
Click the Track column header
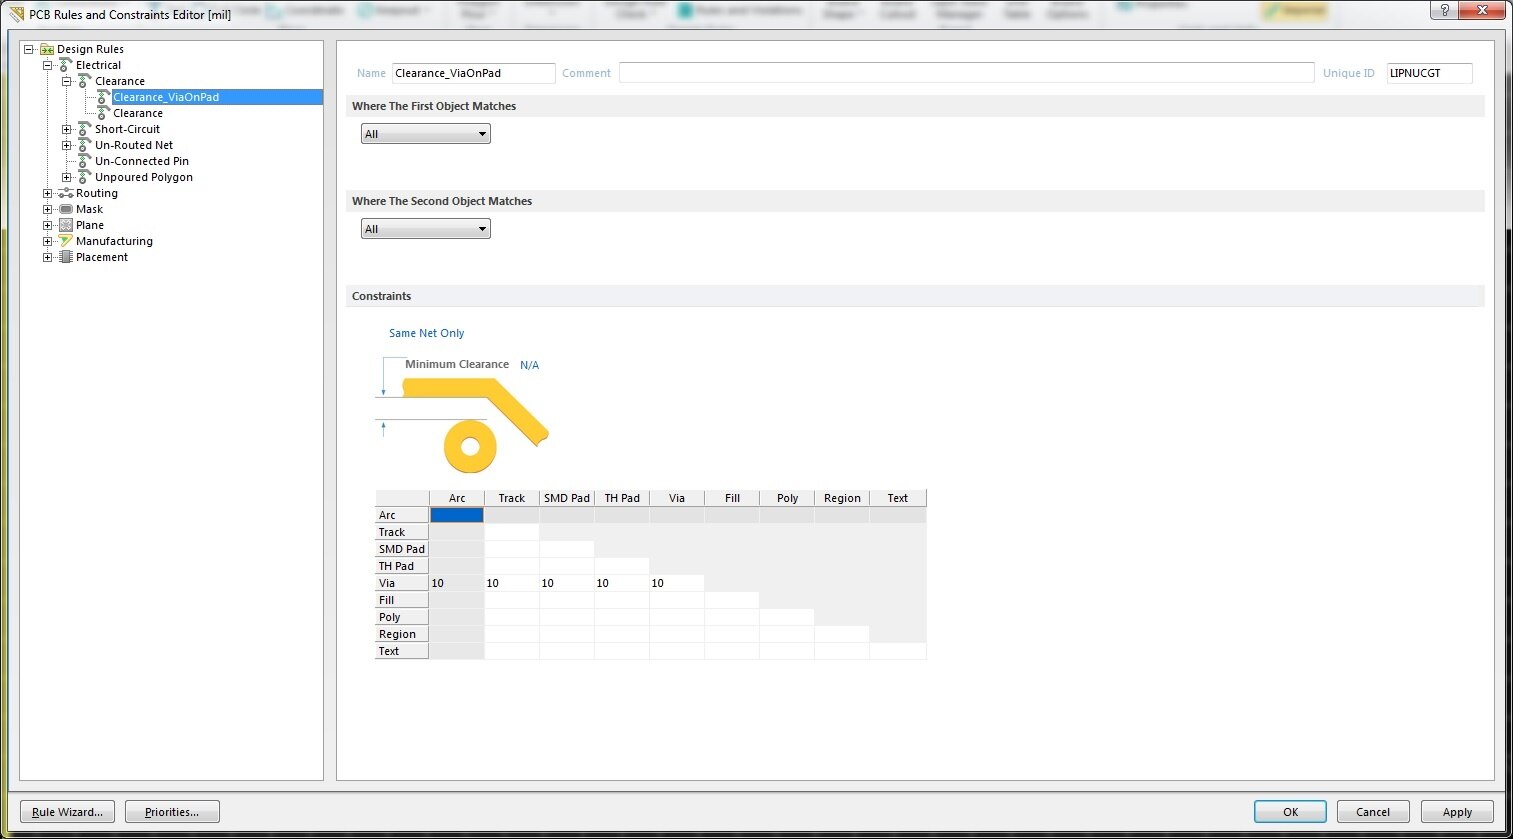512,498
